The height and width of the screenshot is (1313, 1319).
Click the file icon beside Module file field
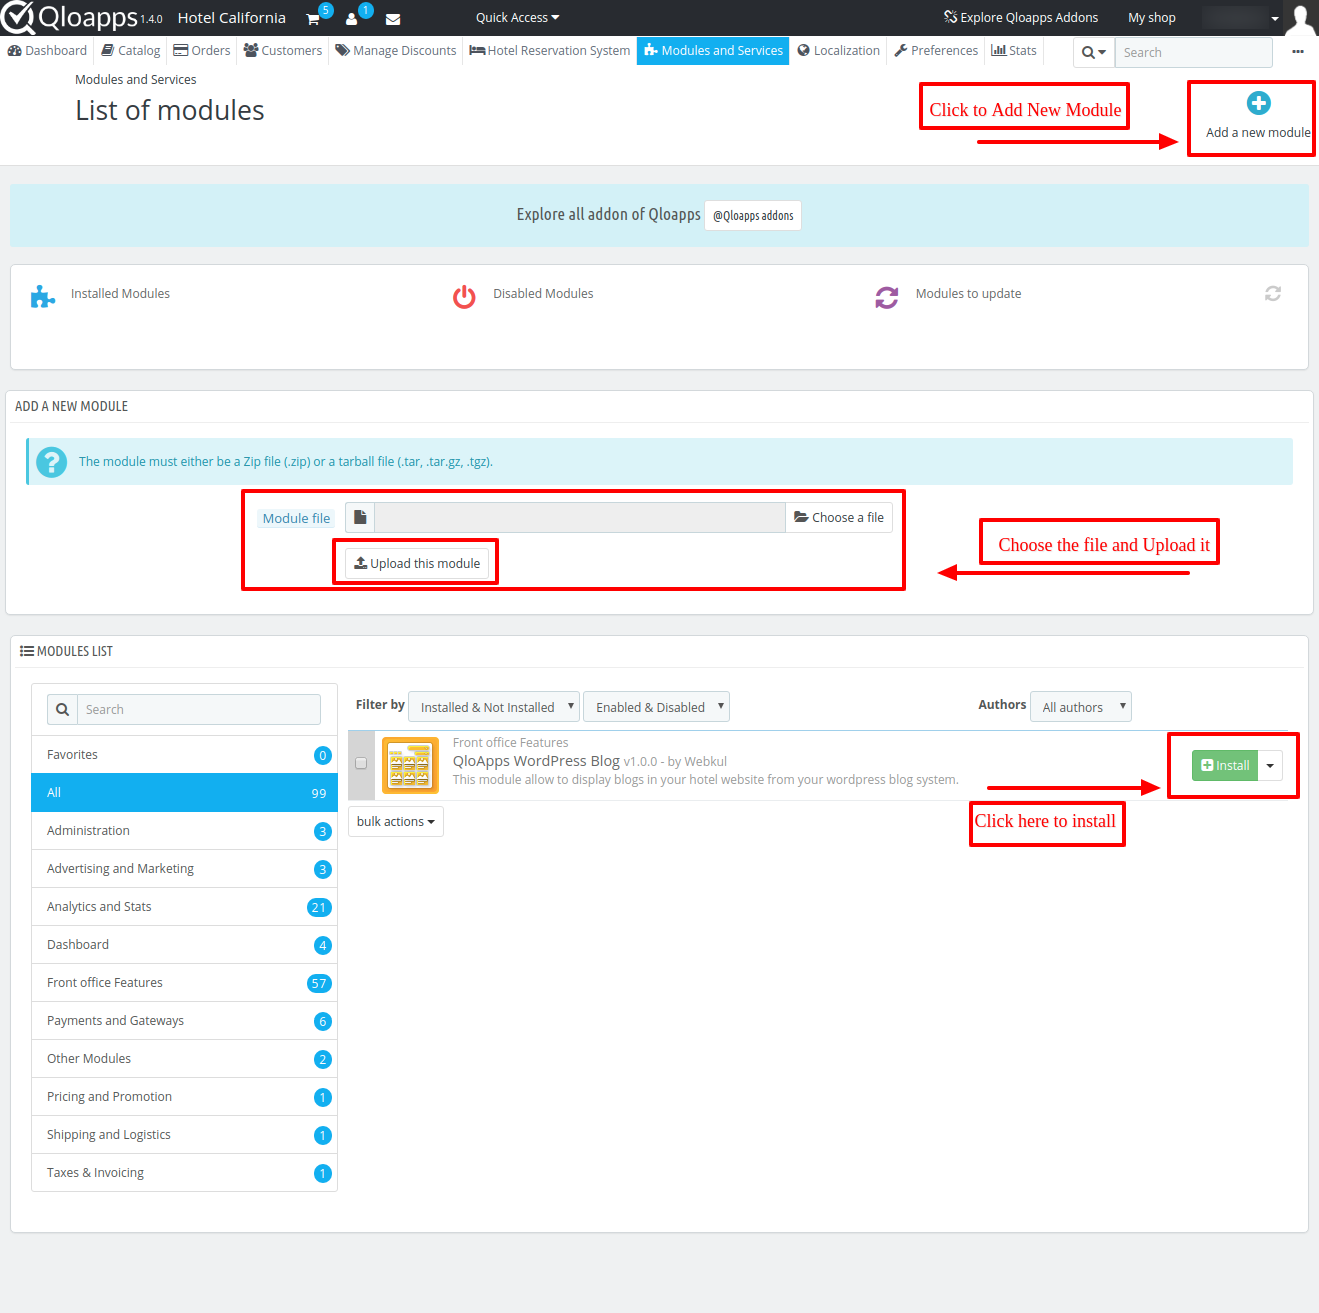point(360,517)
